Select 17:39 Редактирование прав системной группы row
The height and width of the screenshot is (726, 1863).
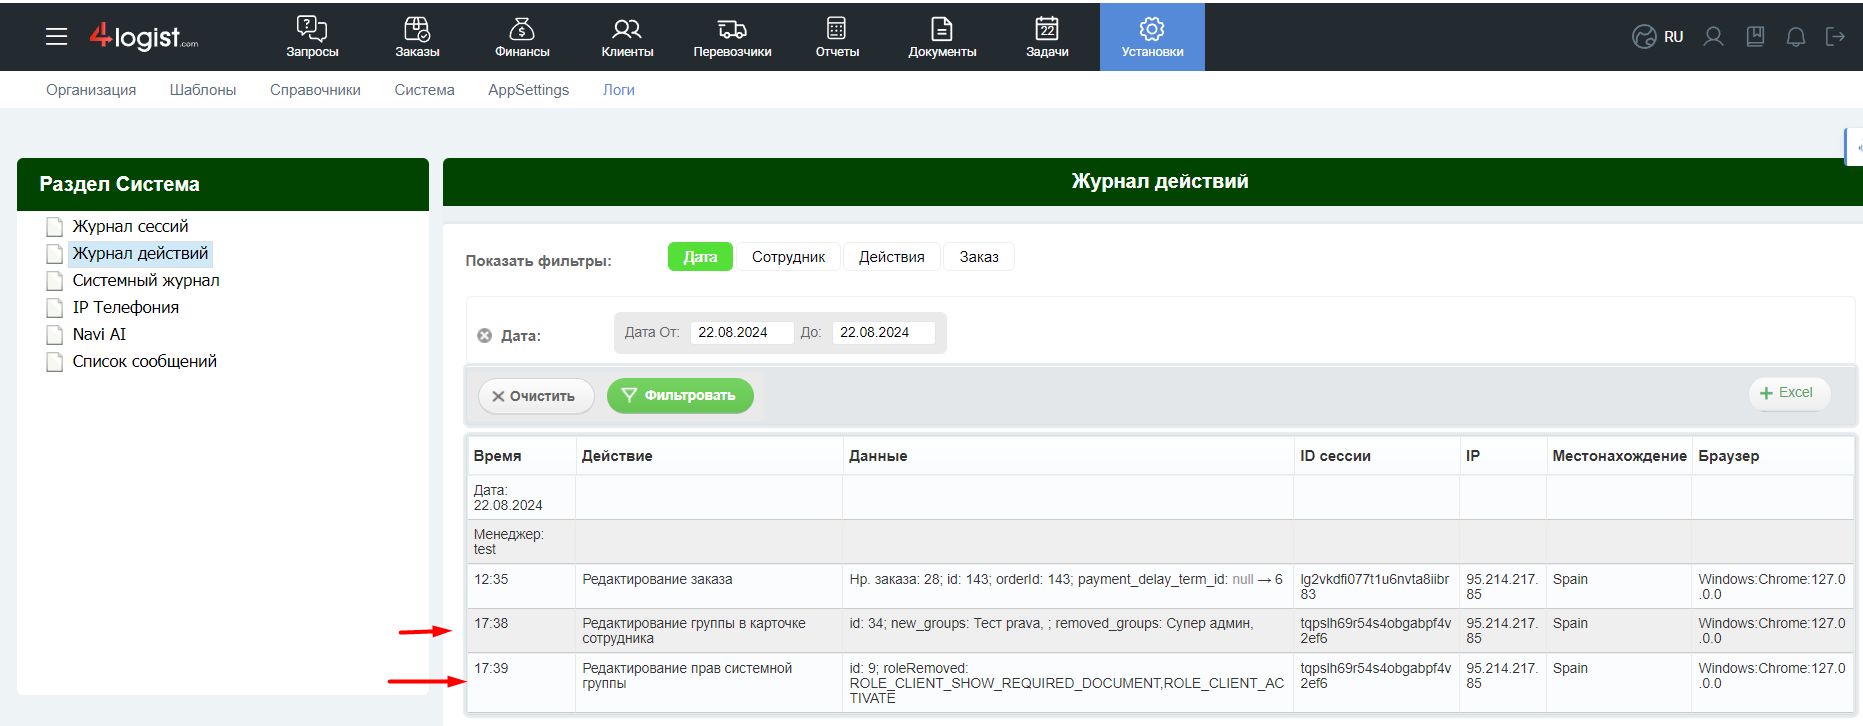[x=1160, y=683]
